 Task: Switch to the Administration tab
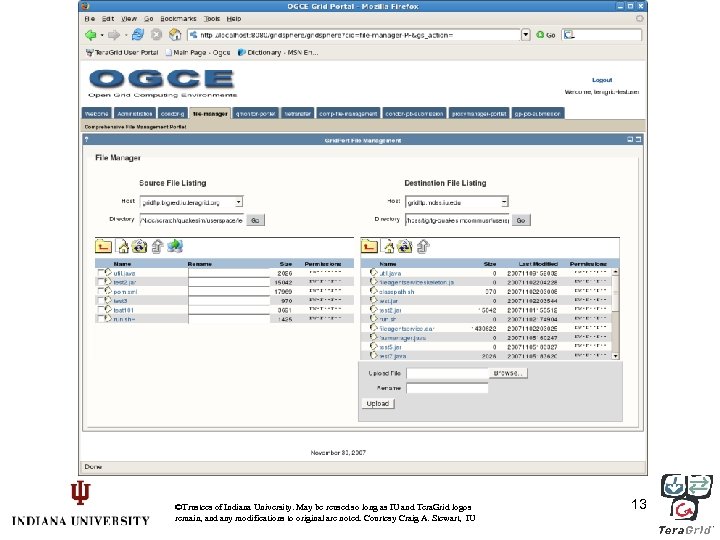135,113
